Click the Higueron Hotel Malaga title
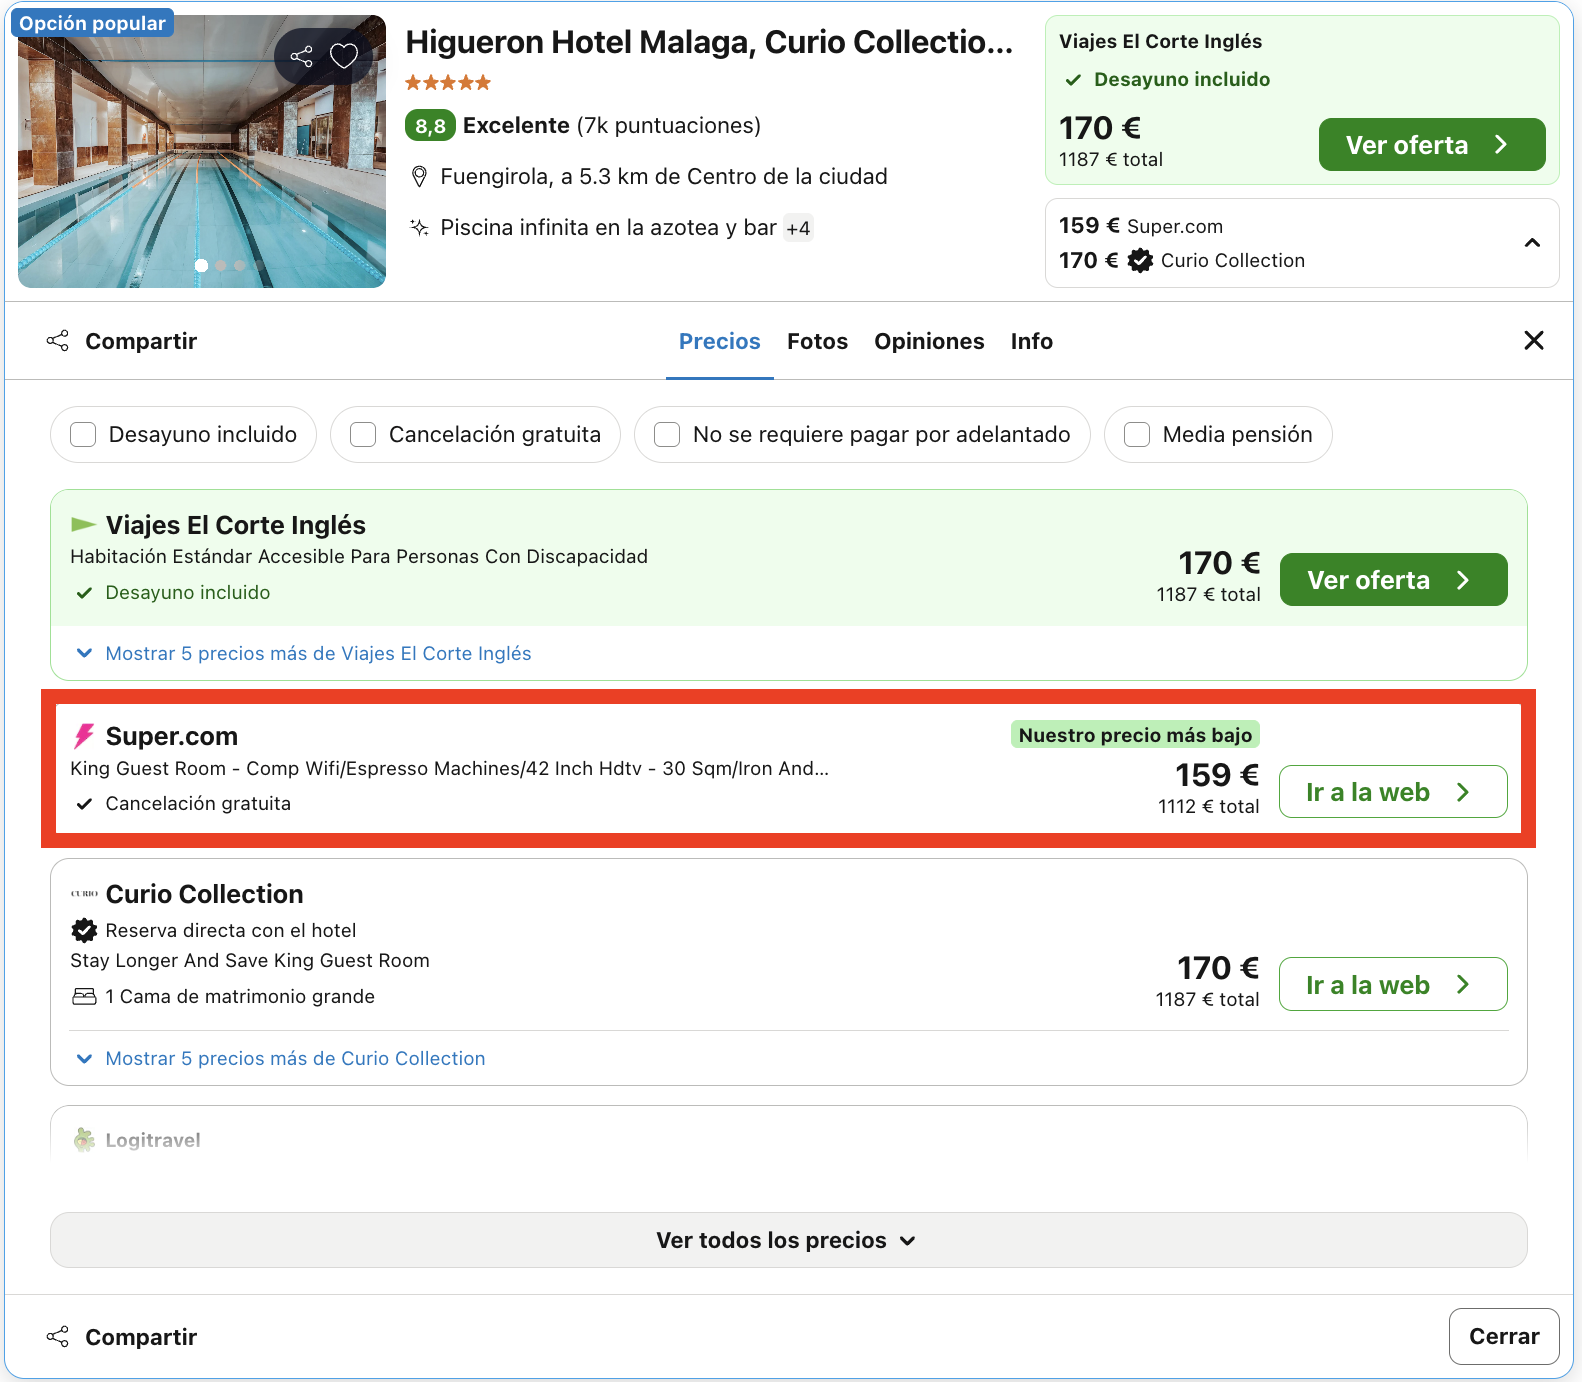This screenshot has width=1582, height=1382. coord(709,42)
